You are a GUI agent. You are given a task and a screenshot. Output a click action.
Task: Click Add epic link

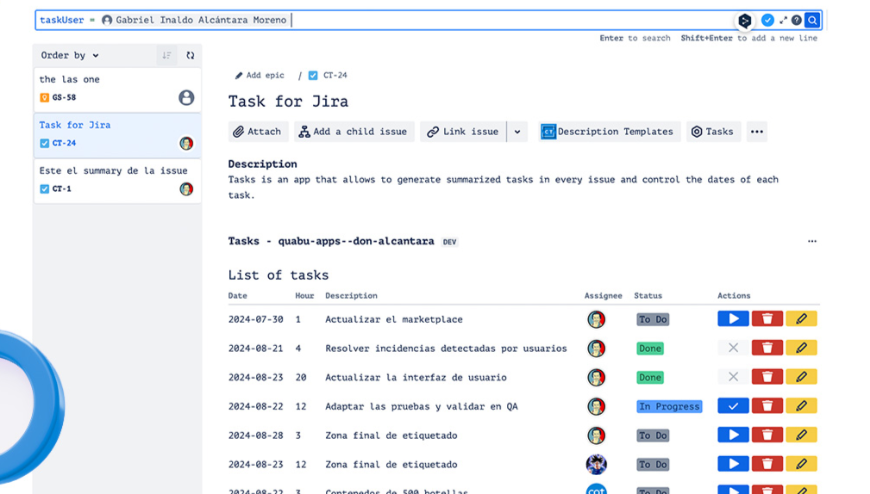pyautogui.click(x=259, y=75)
